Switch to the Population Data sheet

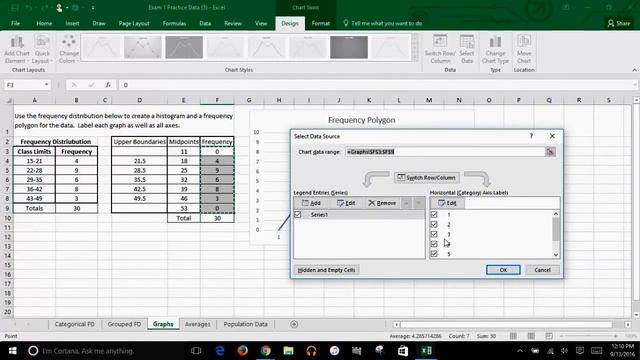coord(246,324)
